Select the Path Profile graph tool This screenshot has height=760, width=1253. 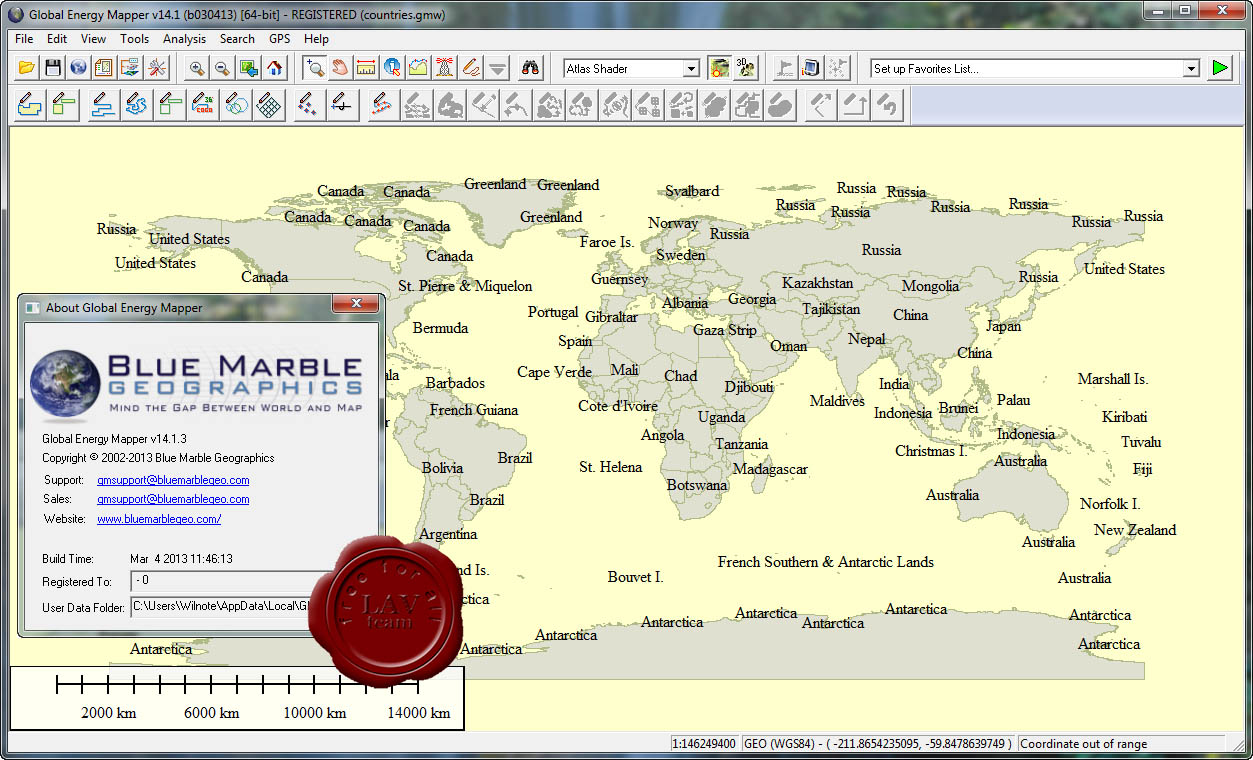(x=418, y=68)
